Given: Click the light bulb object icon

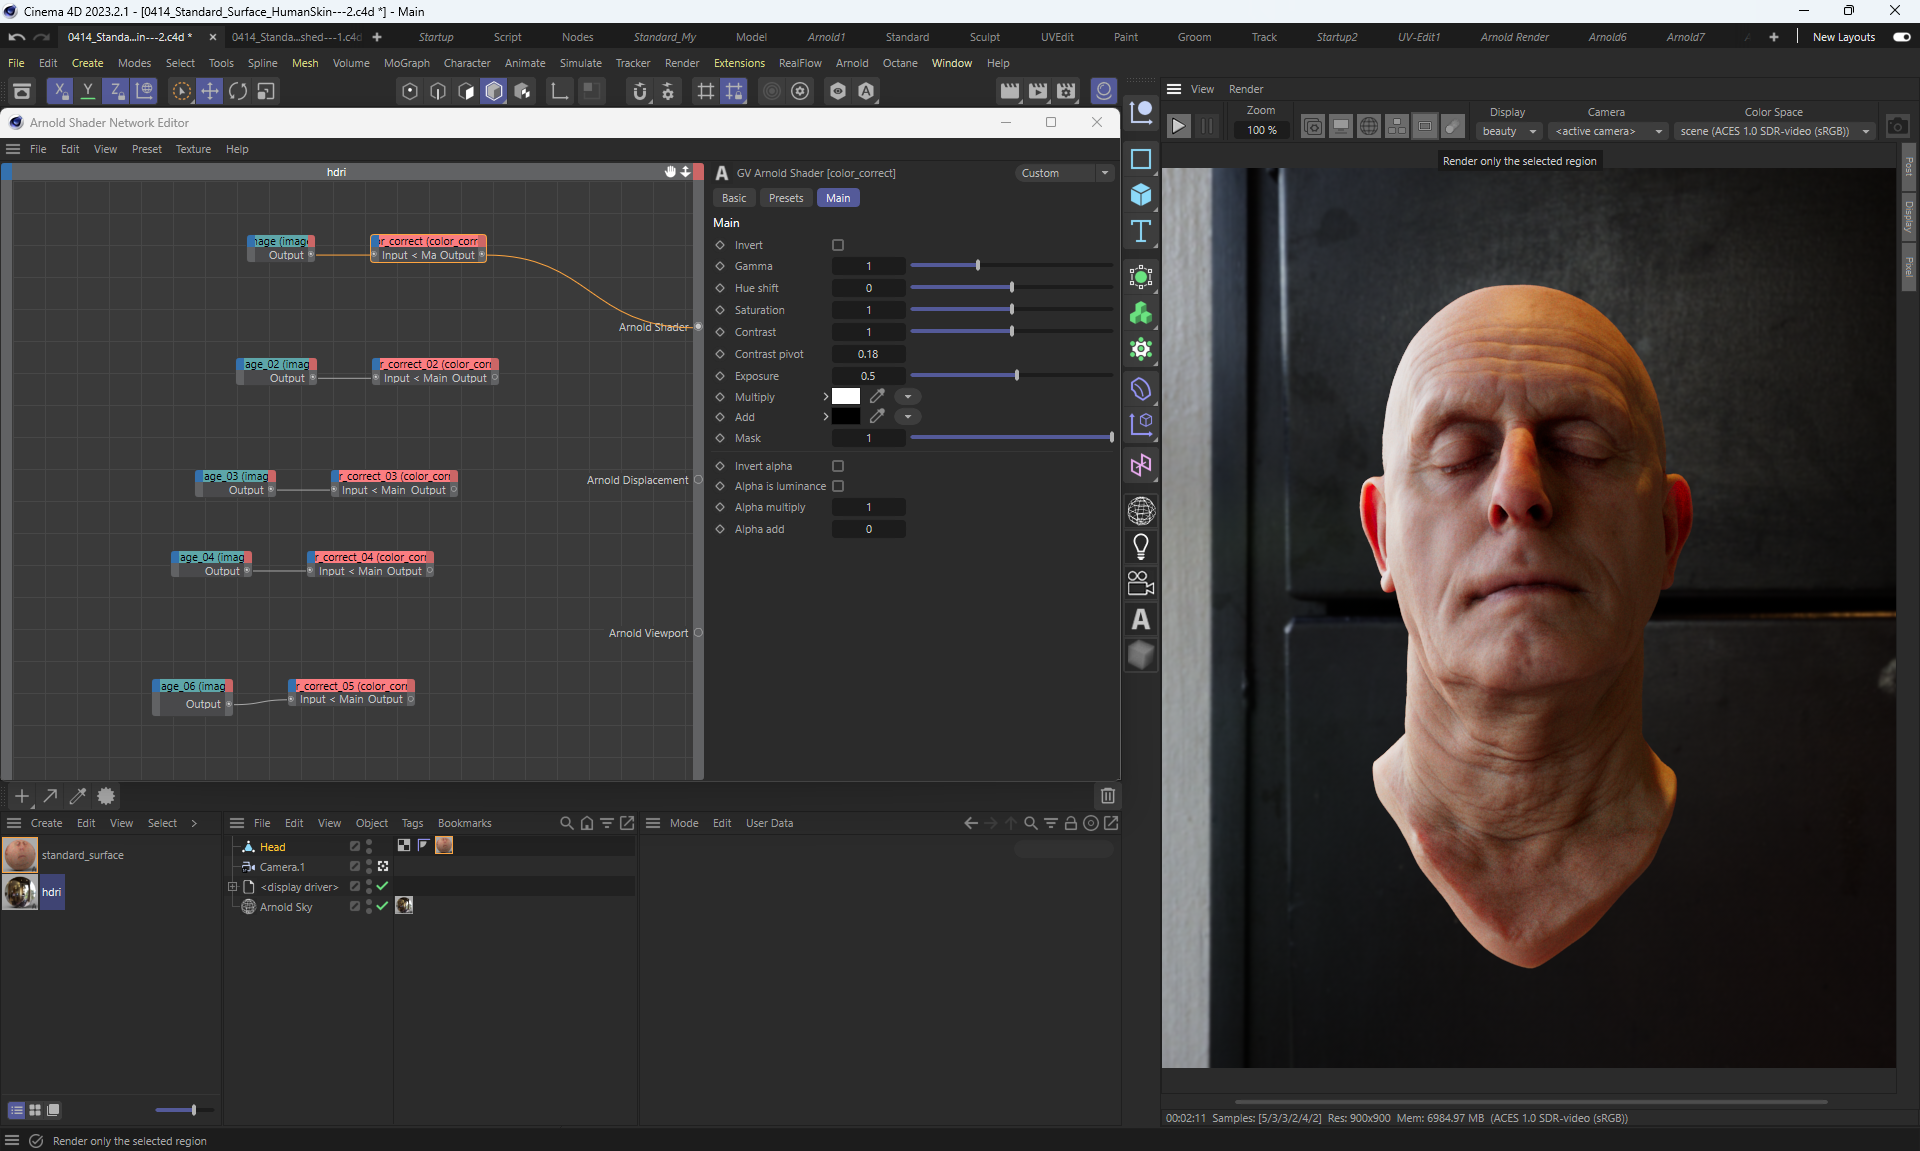Looking at the screenshot, I should tap(1140, 547).
